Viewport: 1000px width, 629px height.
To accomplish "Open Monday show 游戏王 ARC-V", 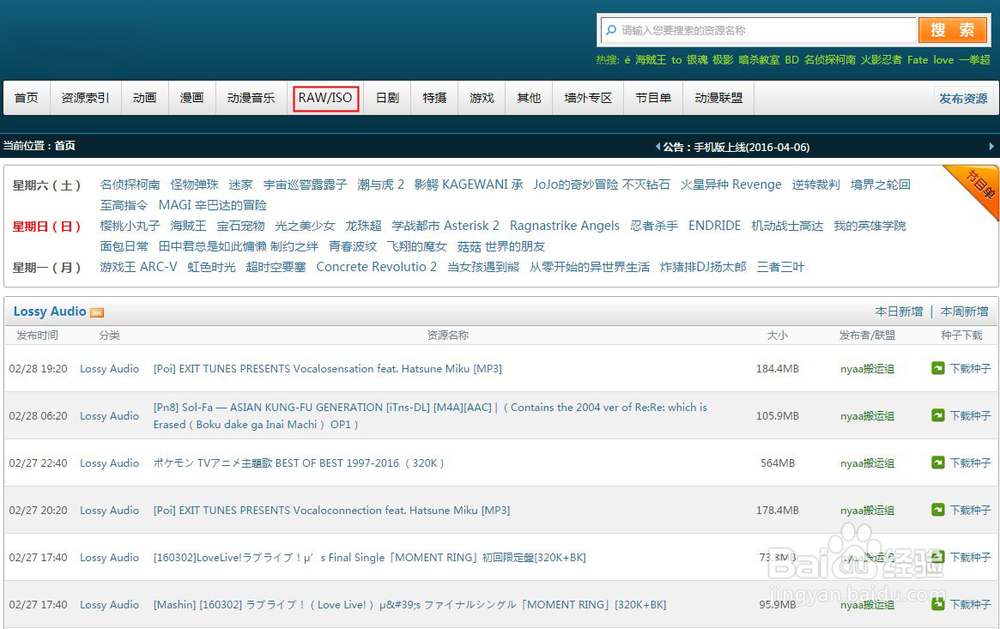I will [x=138, y=267].
